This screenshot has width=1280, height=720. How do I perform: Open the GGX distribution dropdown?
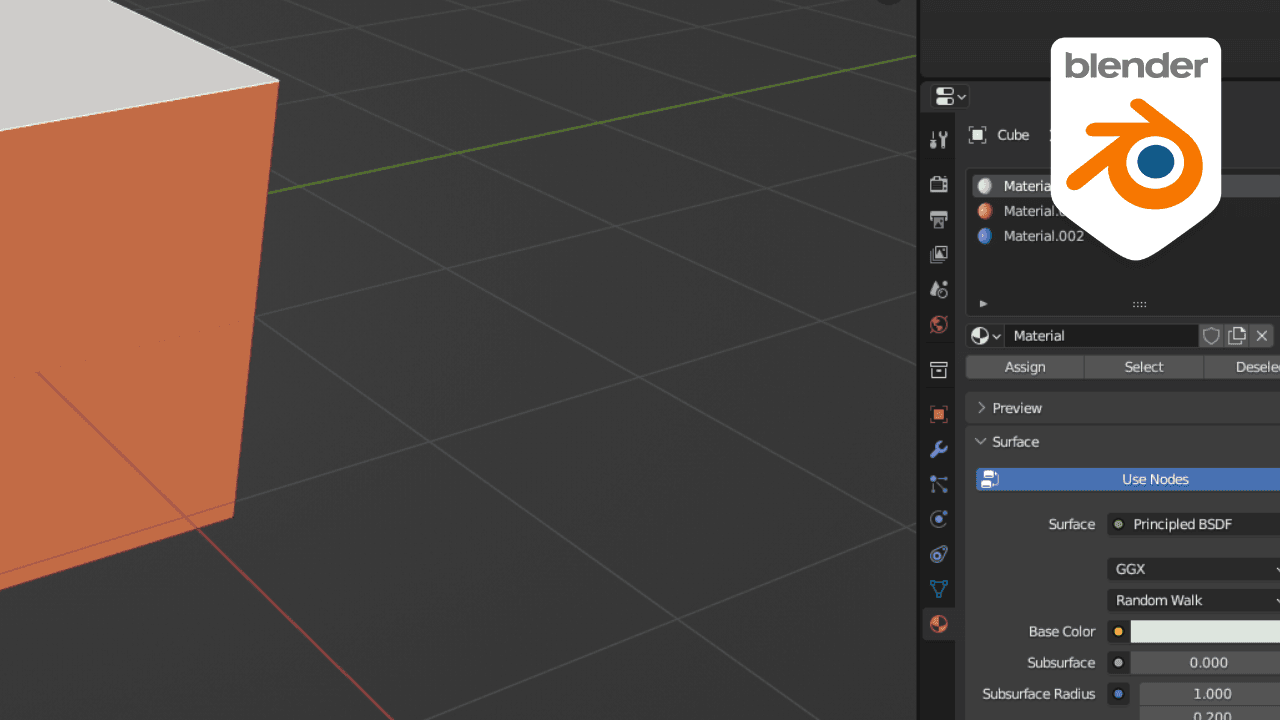pos(1194,569)
